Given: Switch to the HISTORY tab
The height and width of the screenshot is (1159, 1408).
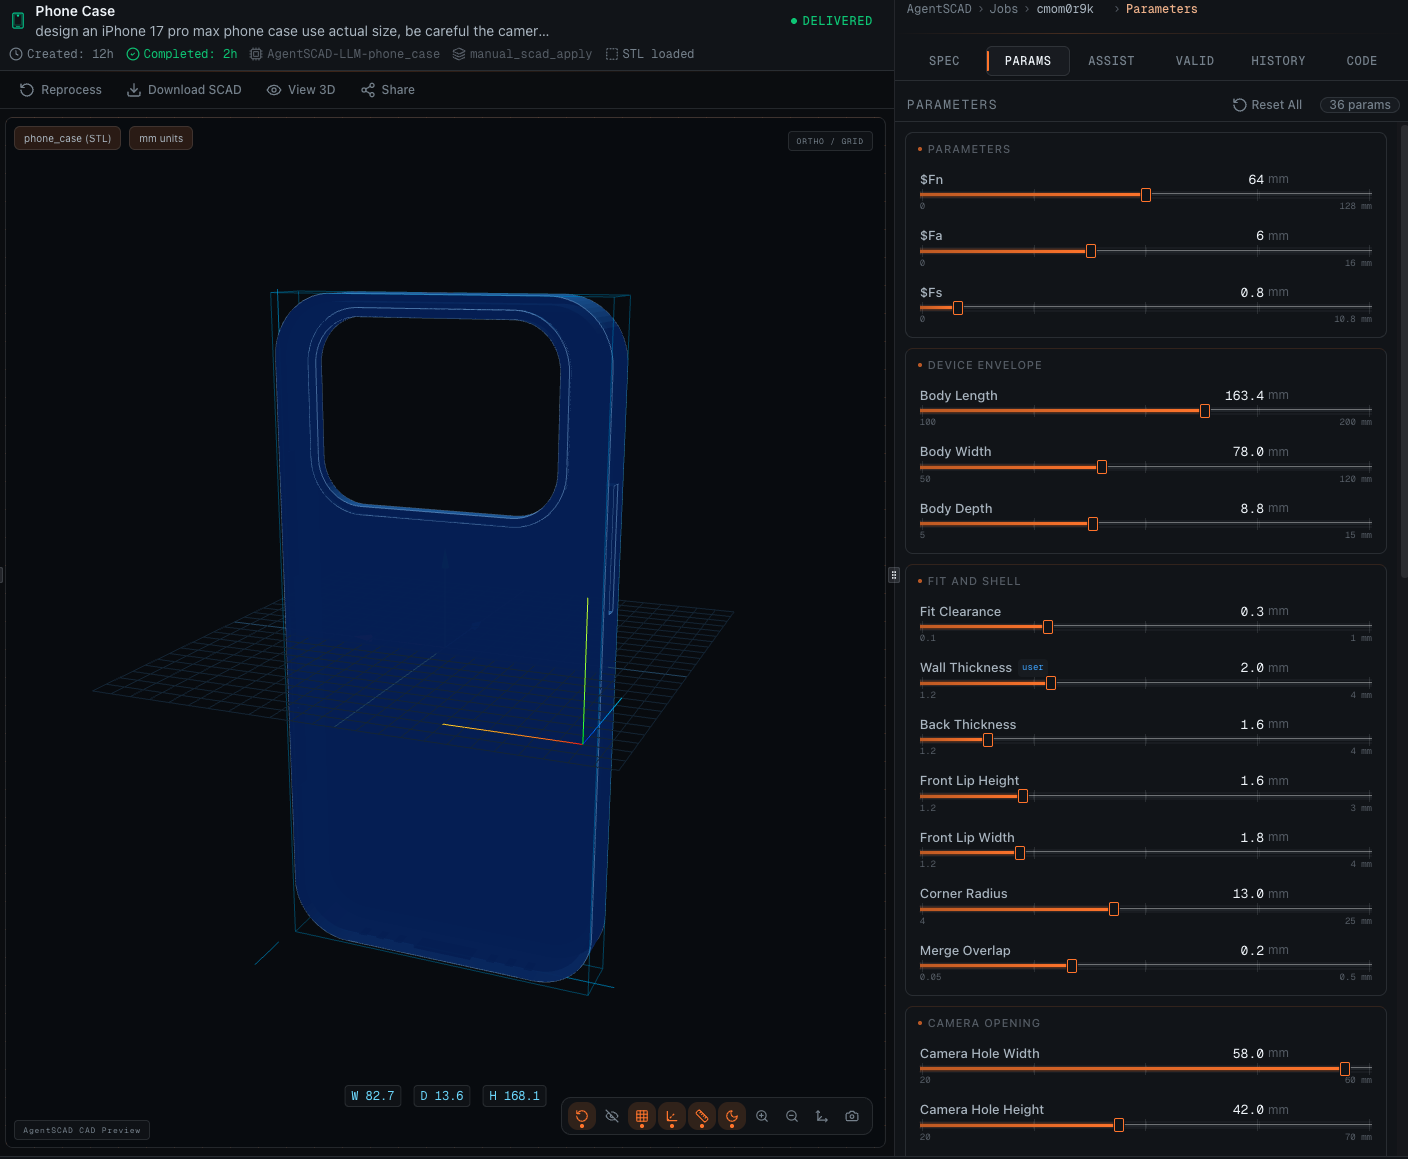Looking at the screenshot, I should pyautogui.click(x=1278, y=61).
